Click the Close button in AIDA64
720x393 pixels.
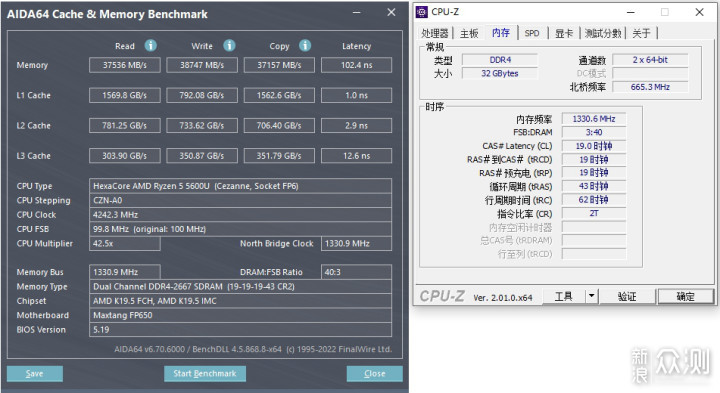click(375, 374)
